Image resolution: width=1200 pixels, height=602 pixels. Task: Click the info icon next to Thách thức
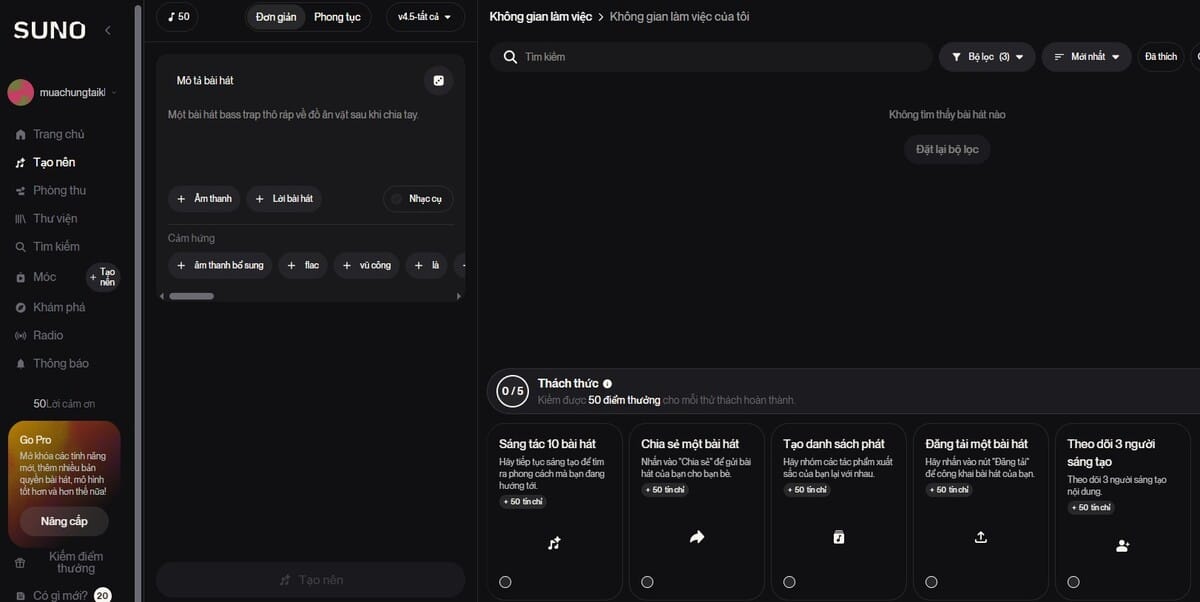pos(608,384)
